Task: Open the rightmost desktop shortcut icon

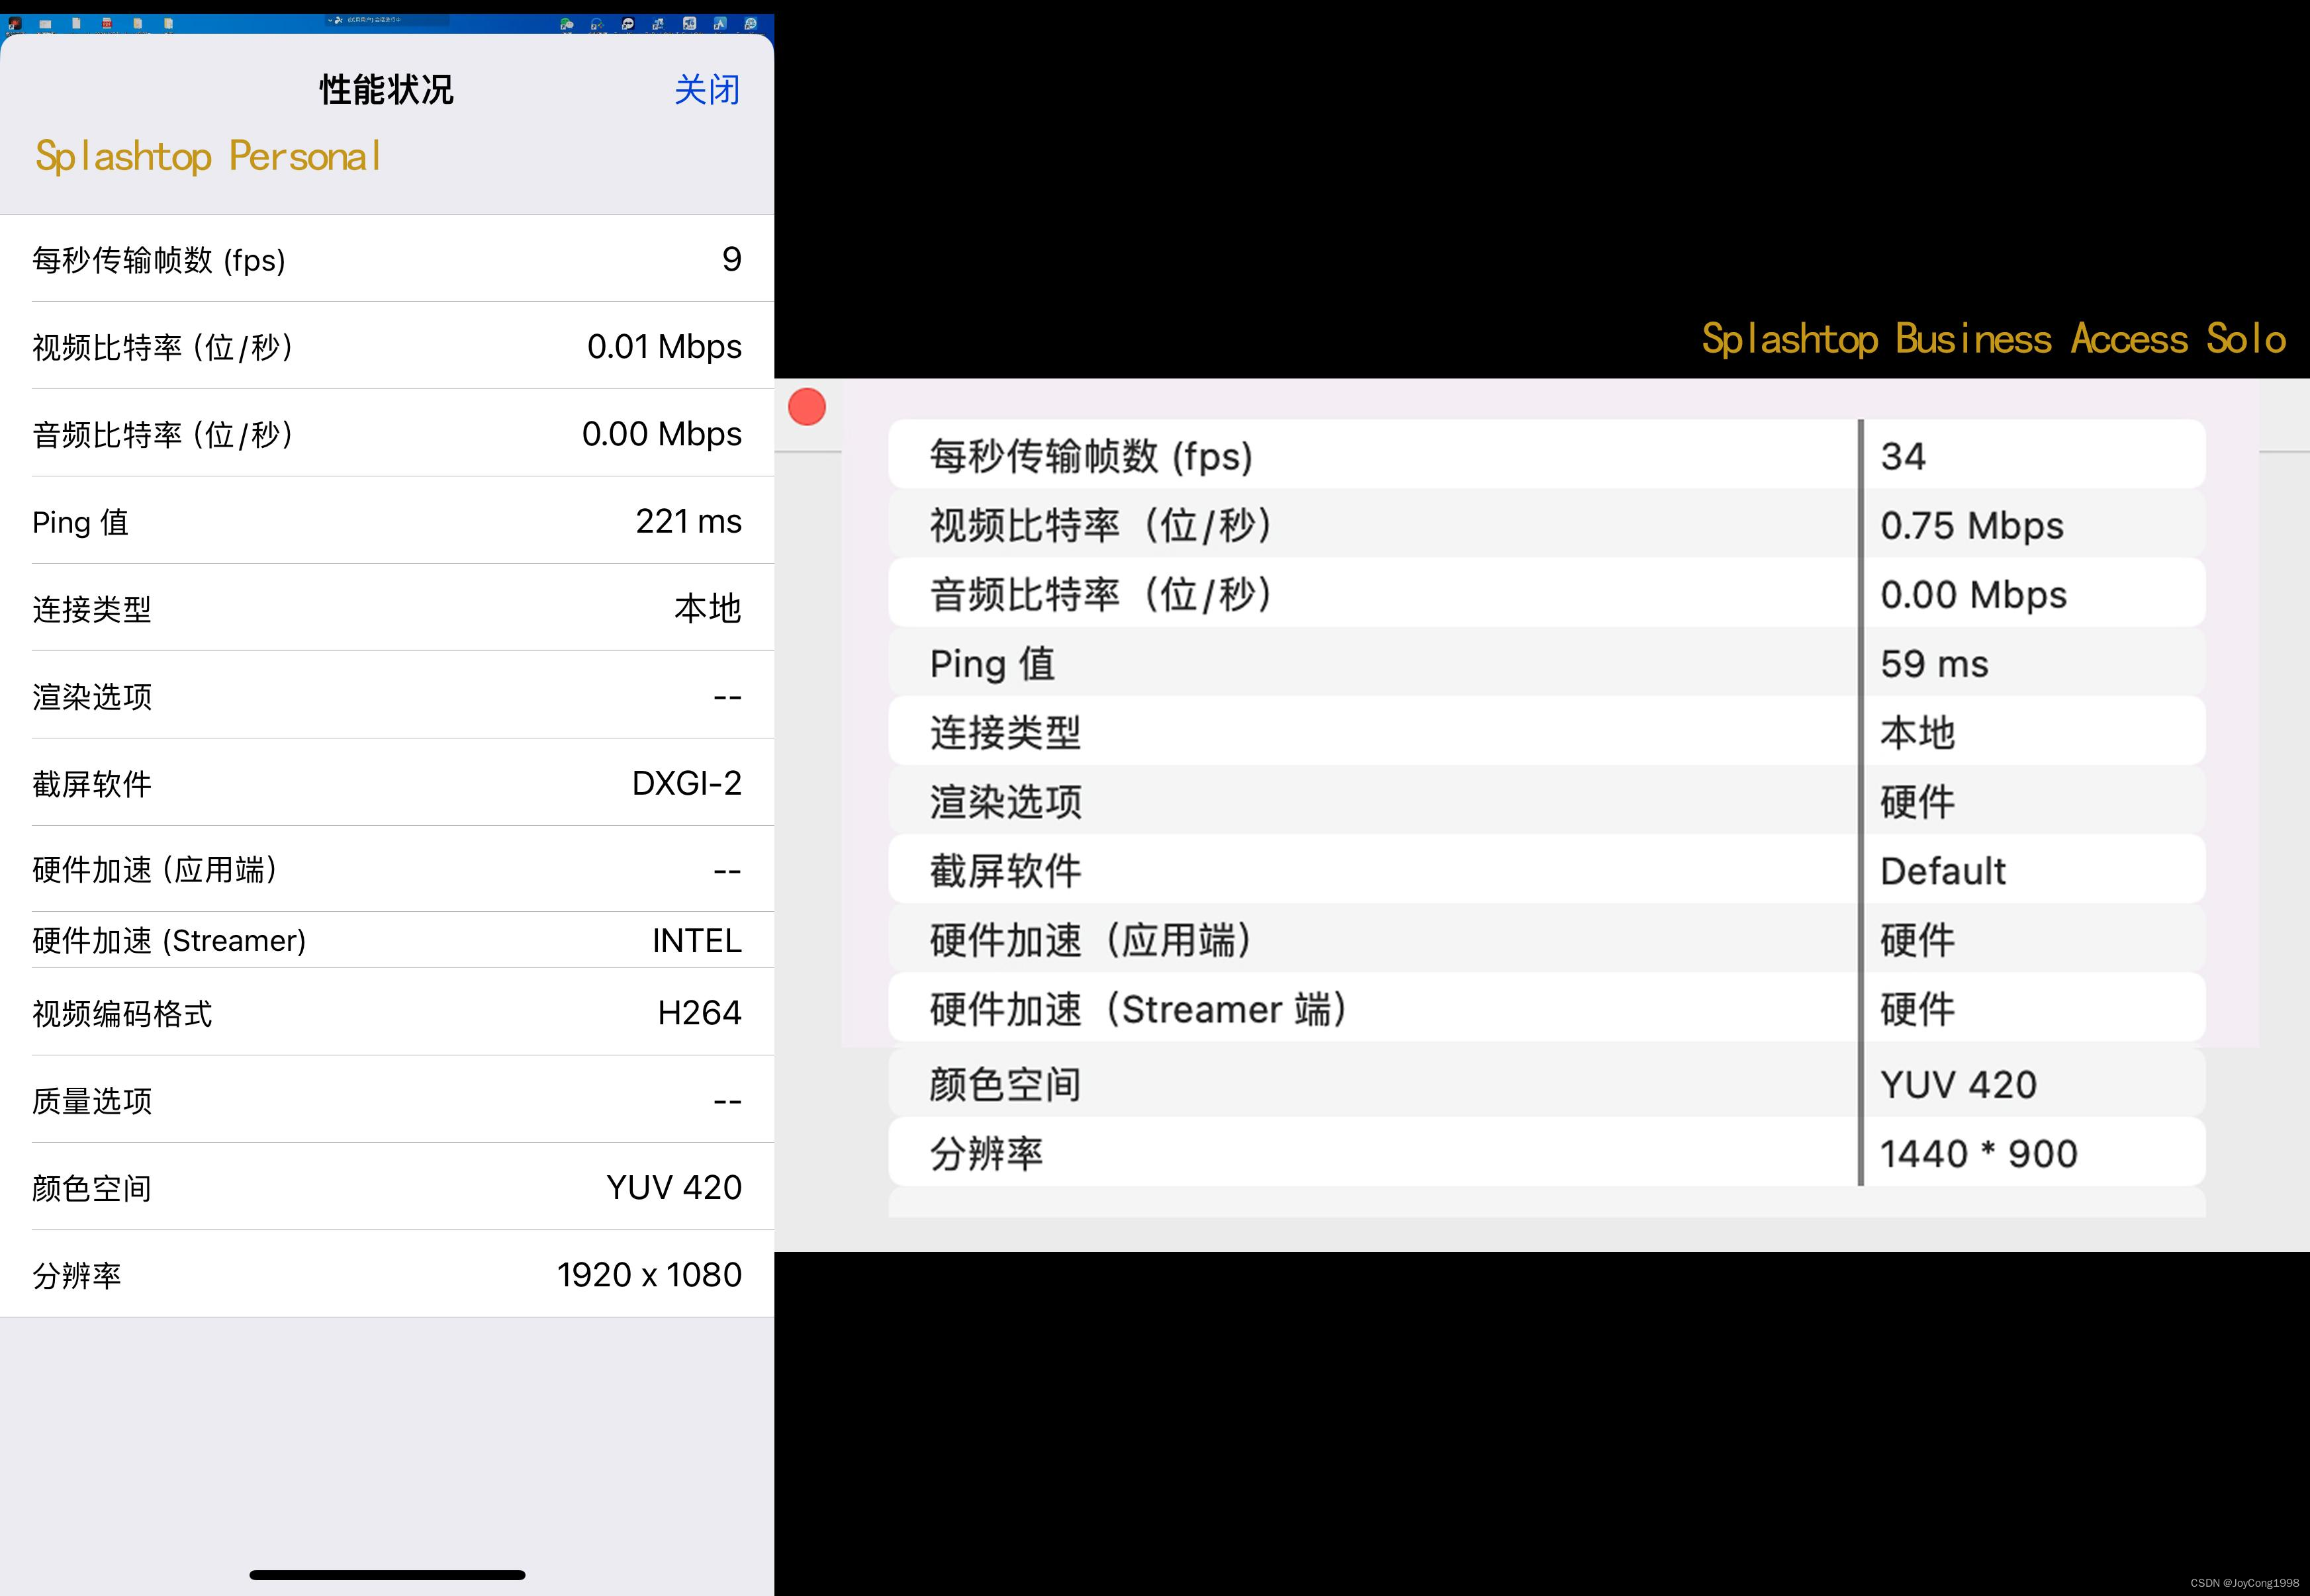Action: [750, 24]
